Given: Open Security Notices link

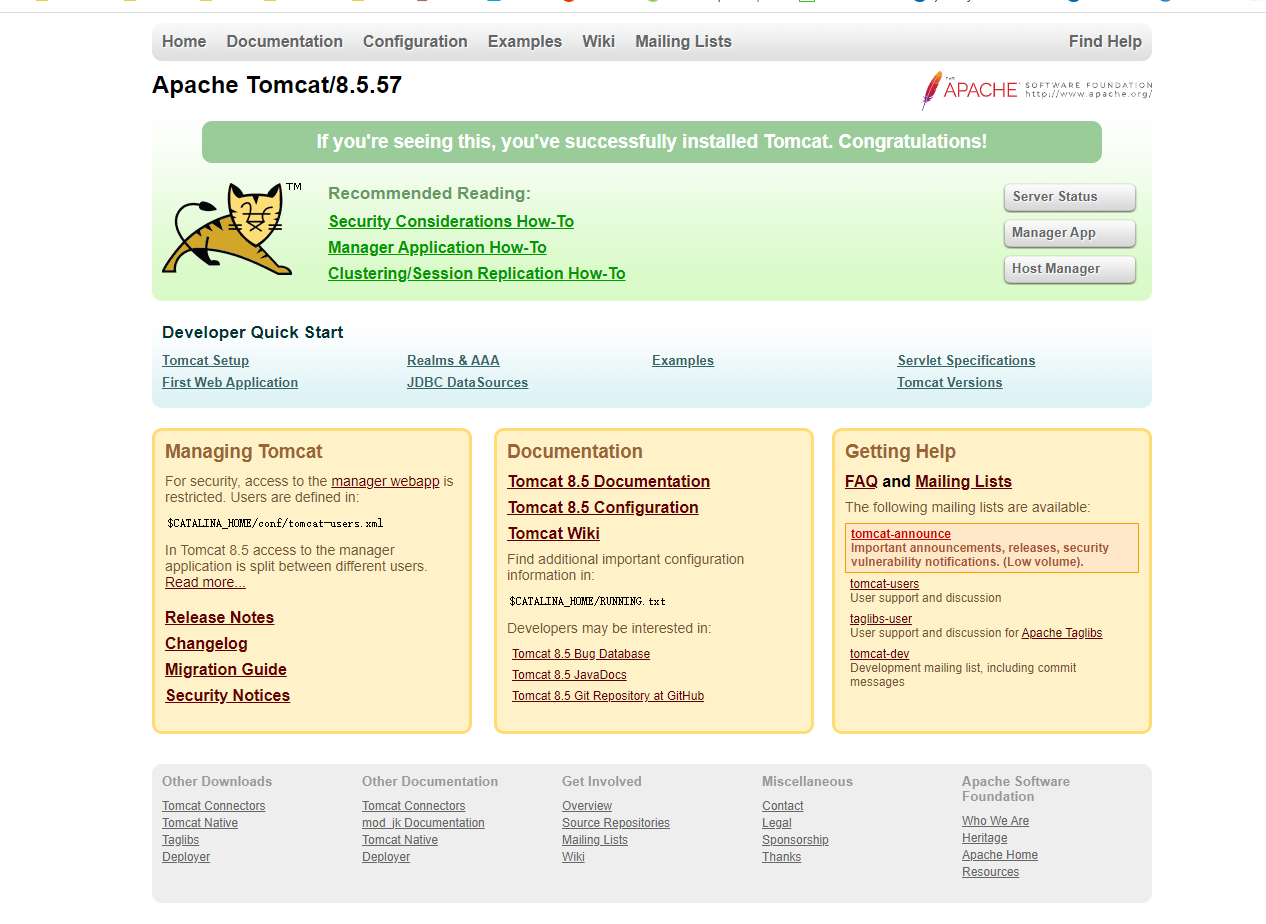Looking at the screenshot, I should click(x=227, y=695).
